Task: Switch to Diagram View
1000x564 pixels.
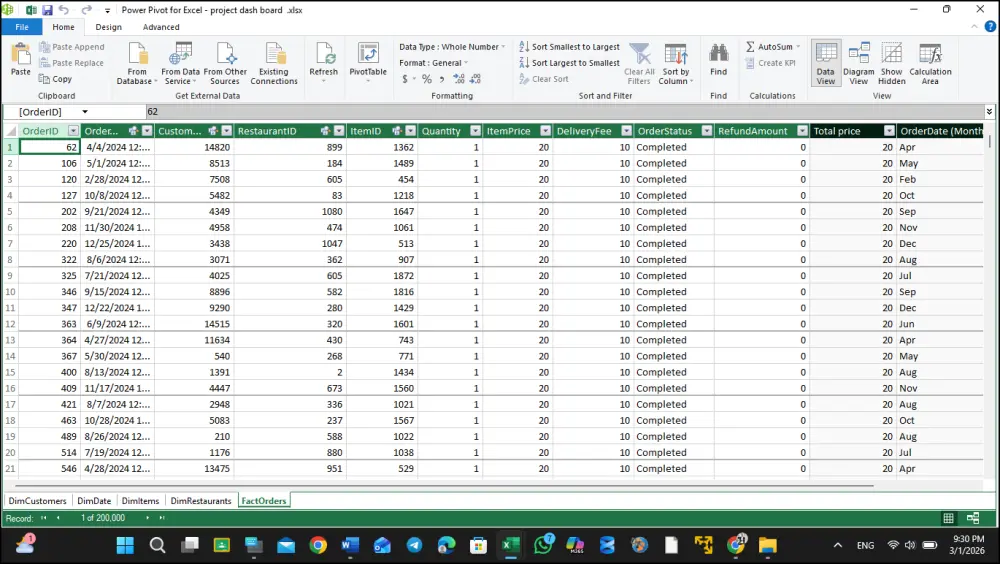Action: click(x=858, y=63)
